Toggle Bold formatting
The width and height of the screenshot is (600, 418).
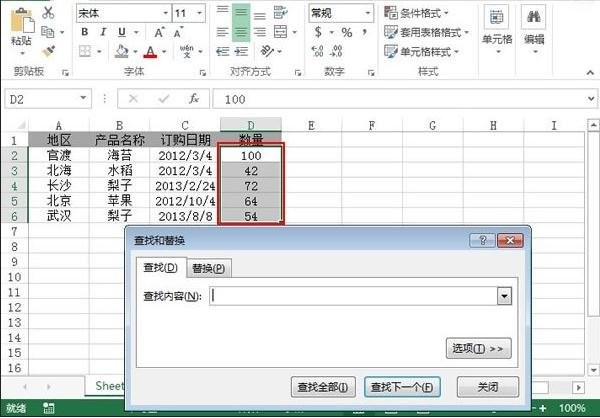(85, 32)
